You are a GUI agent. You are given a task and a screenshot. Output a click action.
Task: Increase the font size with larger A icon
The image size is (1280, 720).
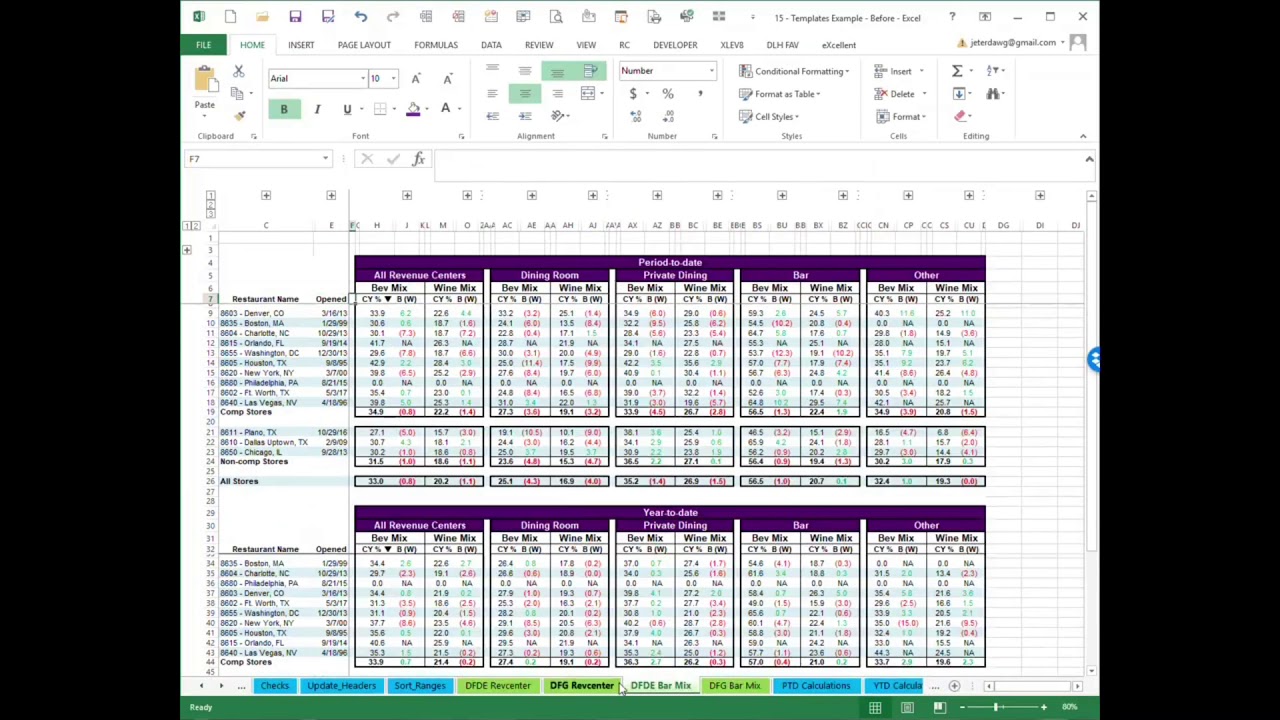416,78
